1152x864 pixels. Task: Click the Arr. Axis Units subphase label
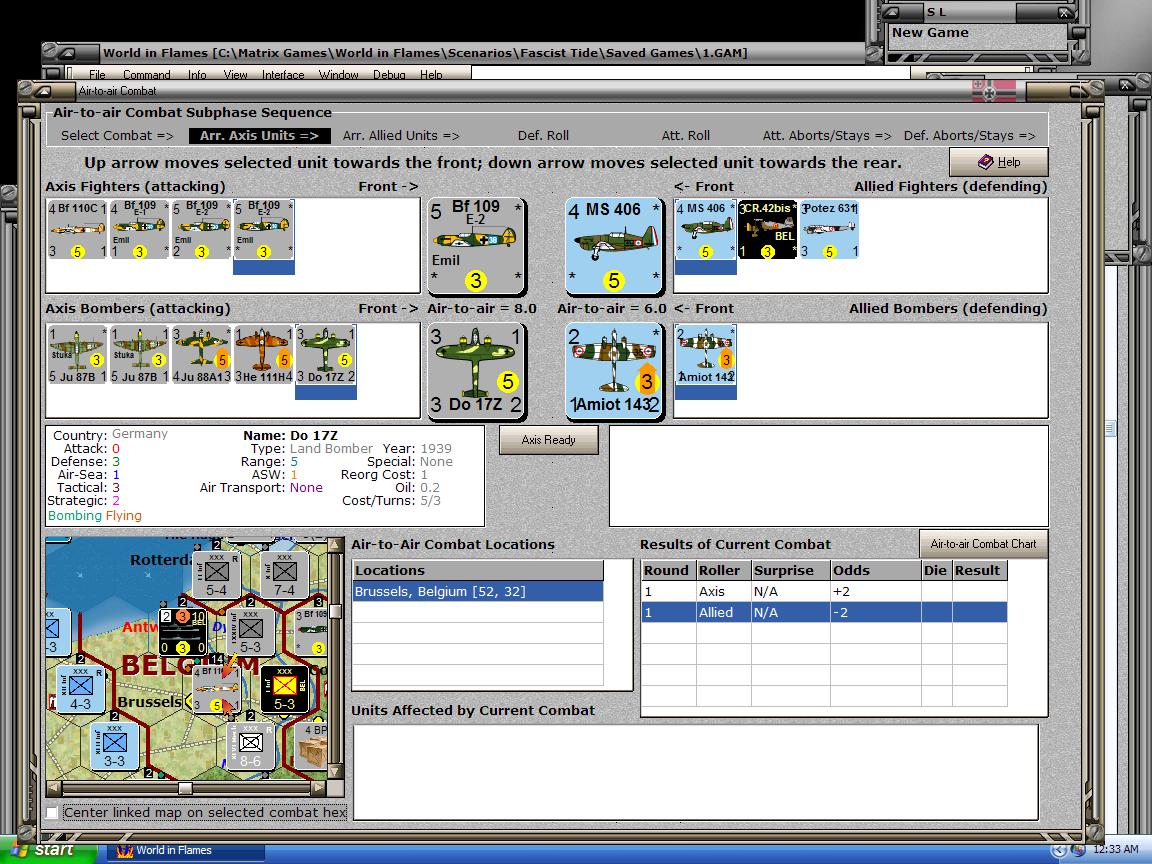(259, 136)
